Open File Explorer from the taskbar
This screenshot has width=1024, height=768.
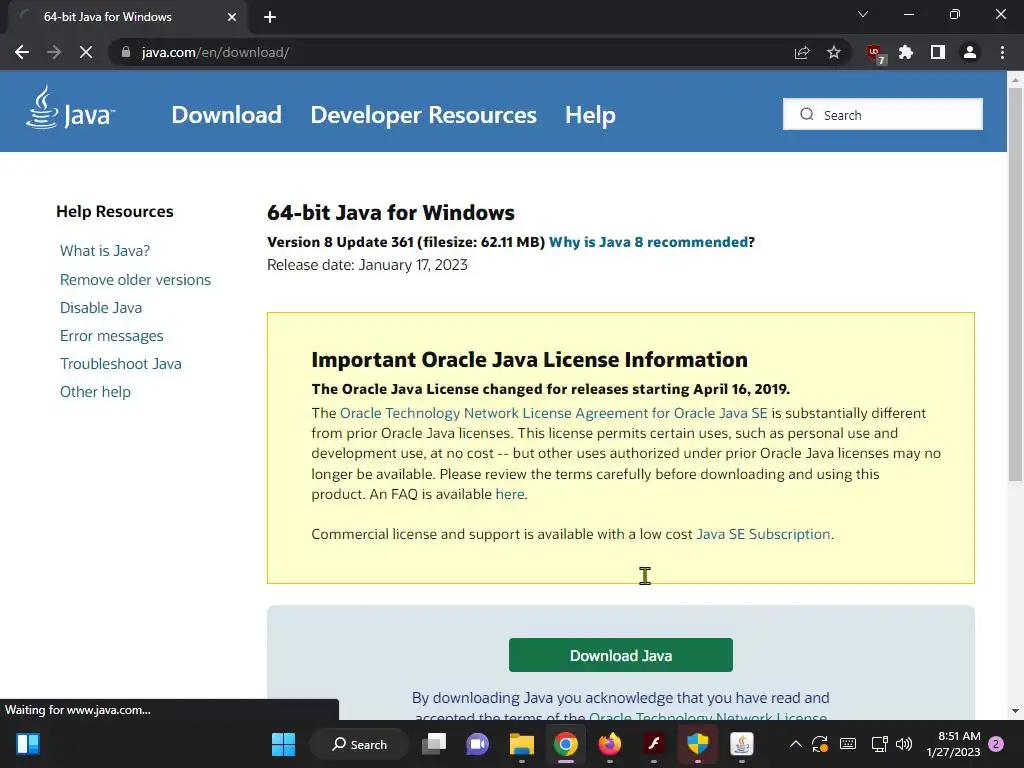point(522,744)
